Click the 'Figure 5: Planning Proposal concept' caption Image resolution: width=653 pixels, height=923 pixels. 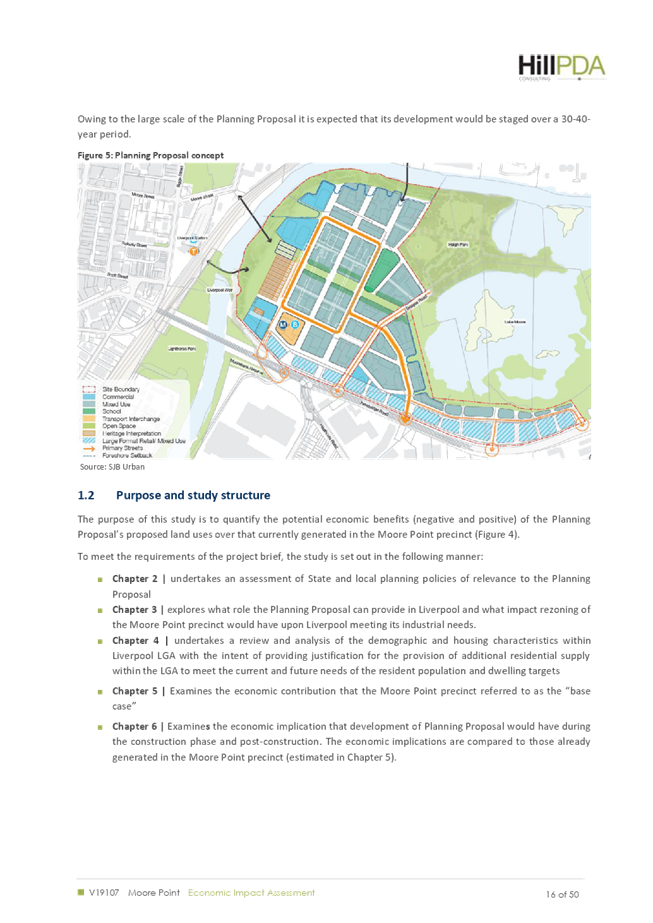(151, 155)
